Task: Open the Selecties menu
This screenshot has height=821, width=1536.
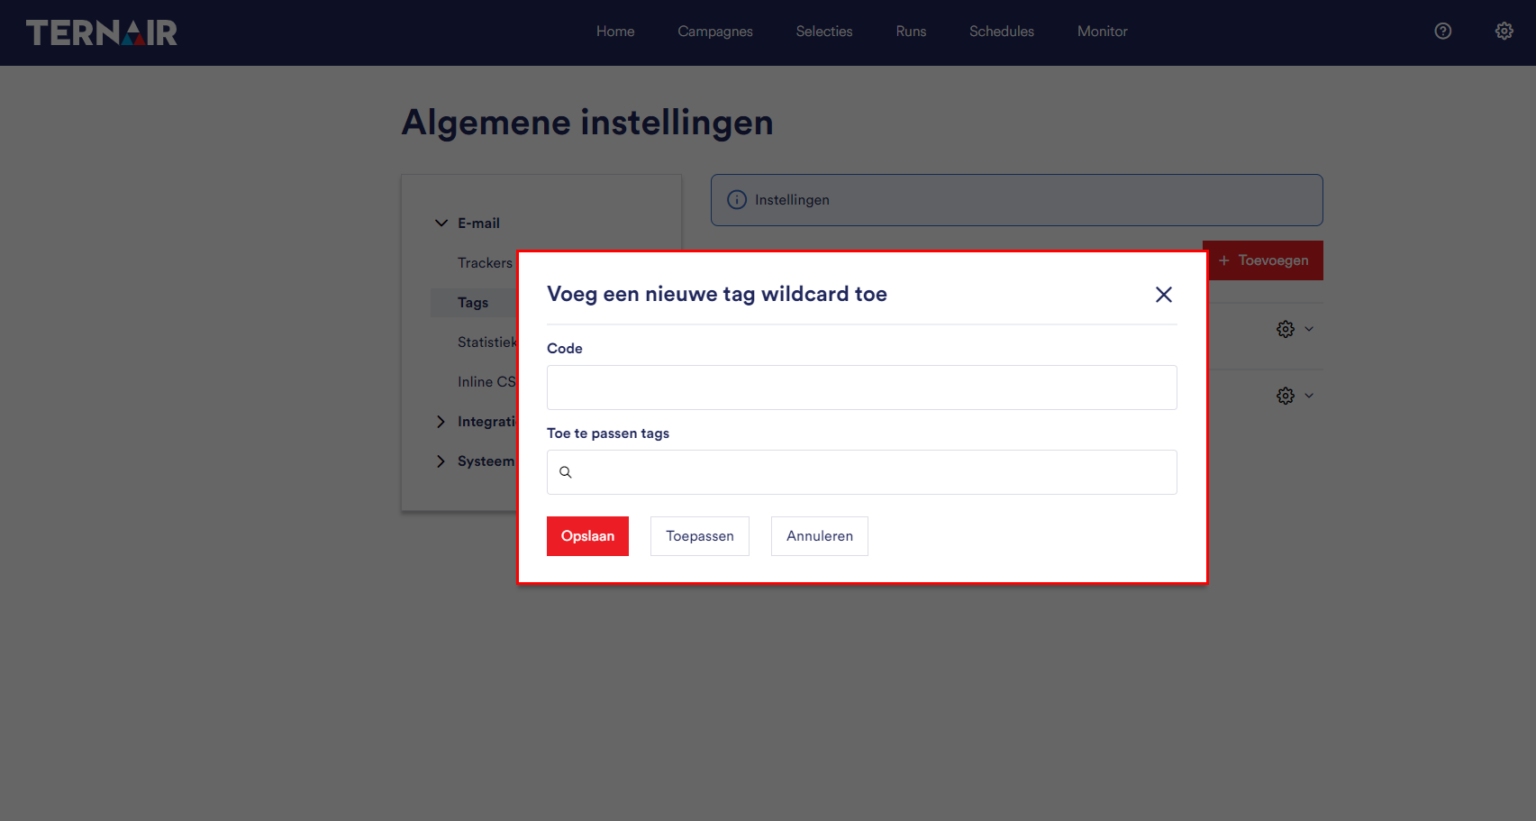Action: coord(824,31)
